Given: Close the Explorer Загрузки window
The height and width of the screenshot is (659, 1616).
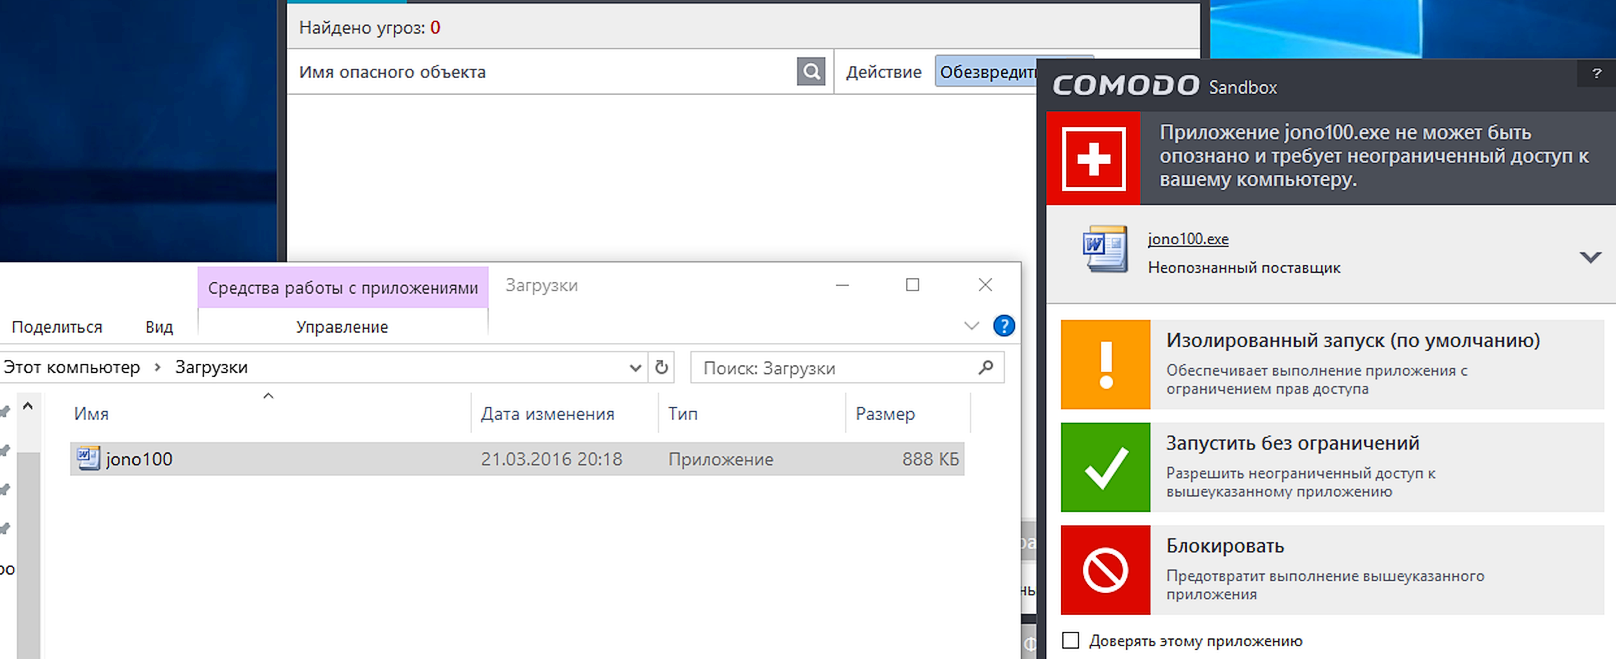Looking at the screenshot, I should (985, 285).
